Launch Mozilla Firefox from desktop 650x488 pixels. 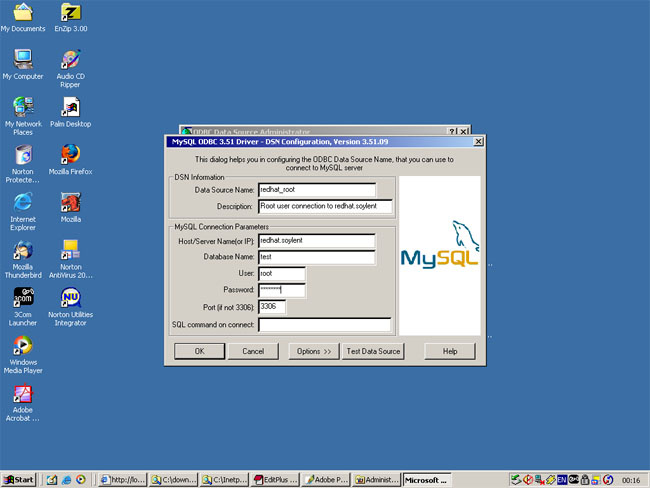coord(70,155)
